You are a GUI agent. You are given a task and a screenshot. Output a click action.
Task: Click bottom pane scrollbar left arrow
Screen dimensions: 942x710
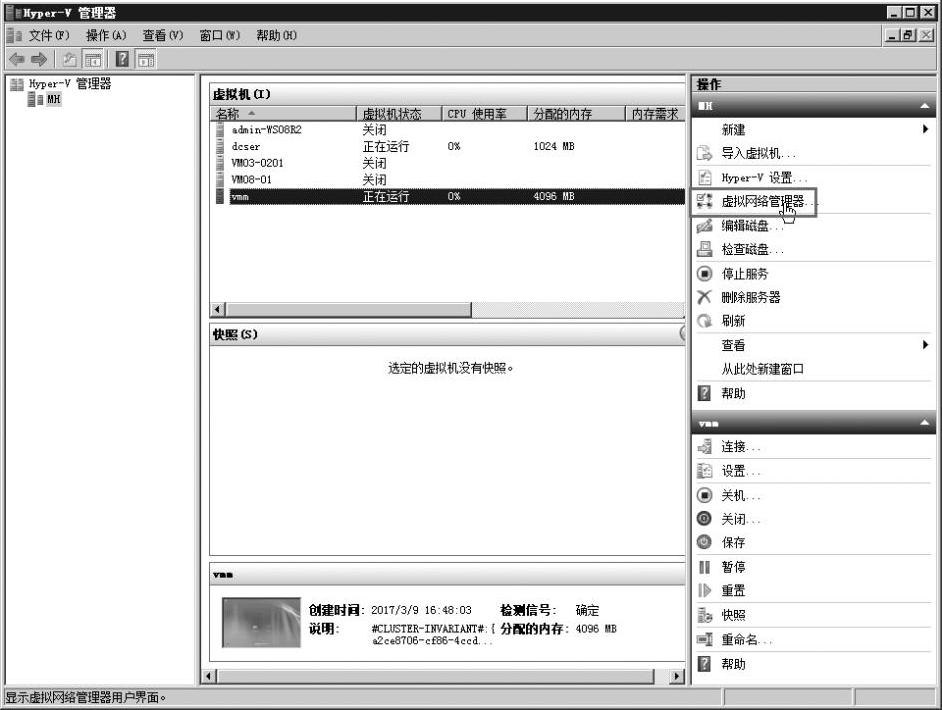point(208,676)
